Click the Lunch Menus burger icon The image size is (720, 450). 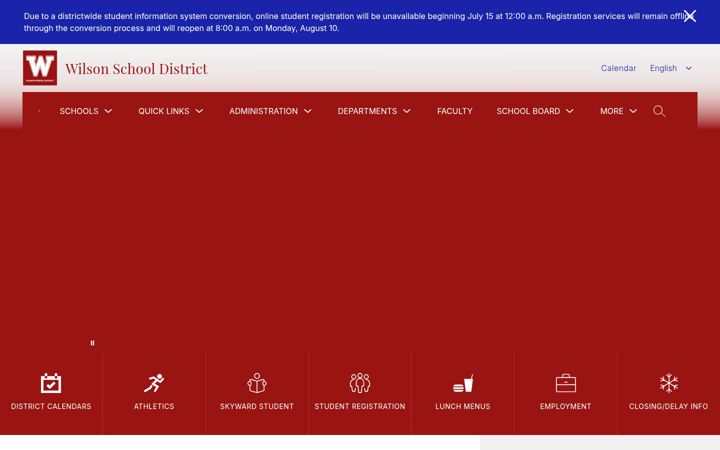[462, 384]
